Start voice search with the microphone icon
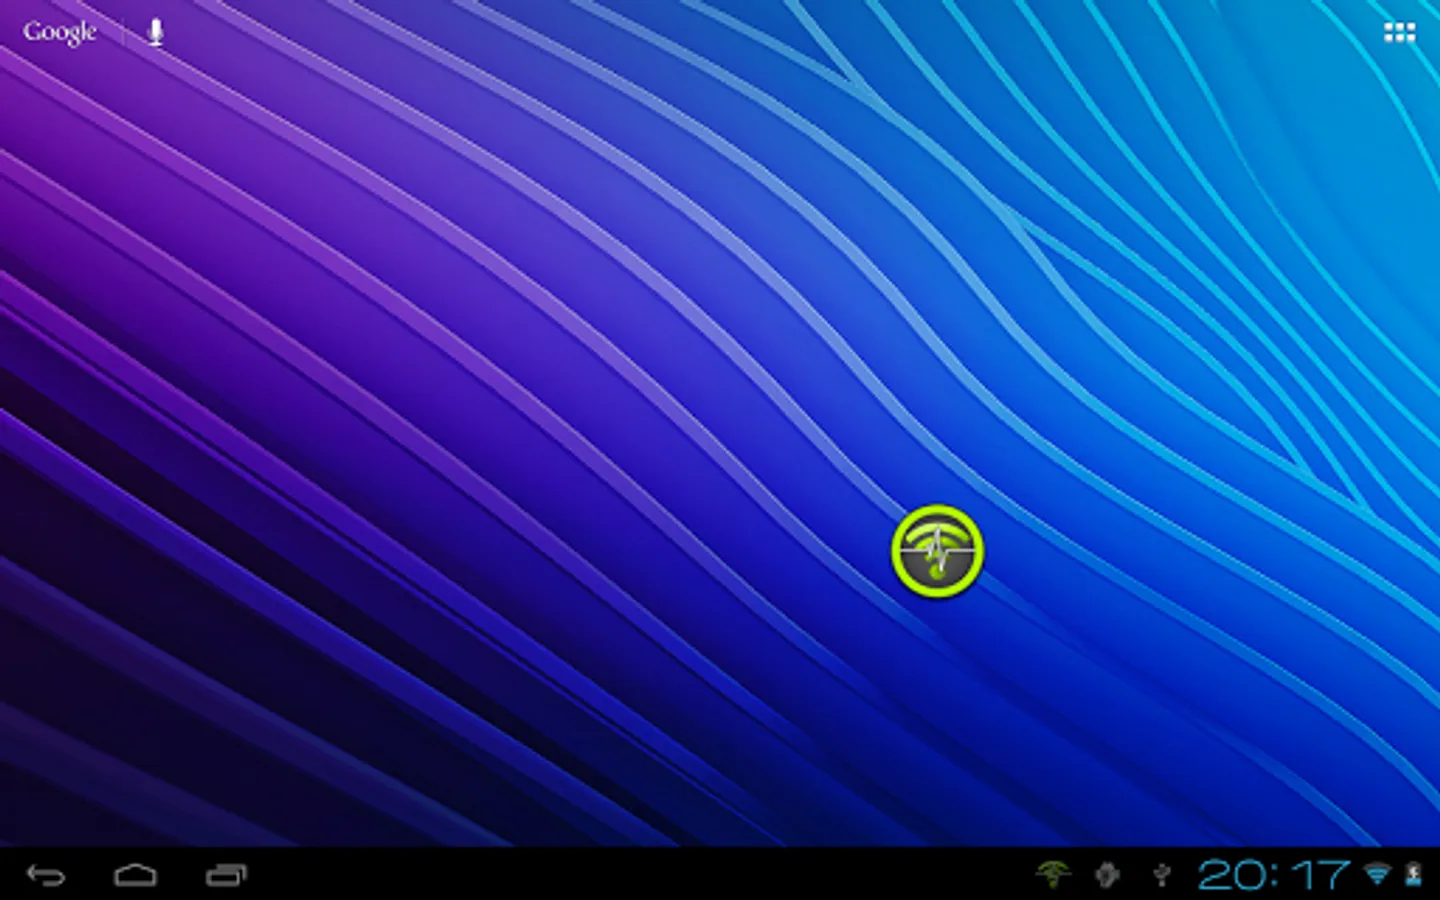The height and width of the screenshot is (900, 1440). click(155, 32)
